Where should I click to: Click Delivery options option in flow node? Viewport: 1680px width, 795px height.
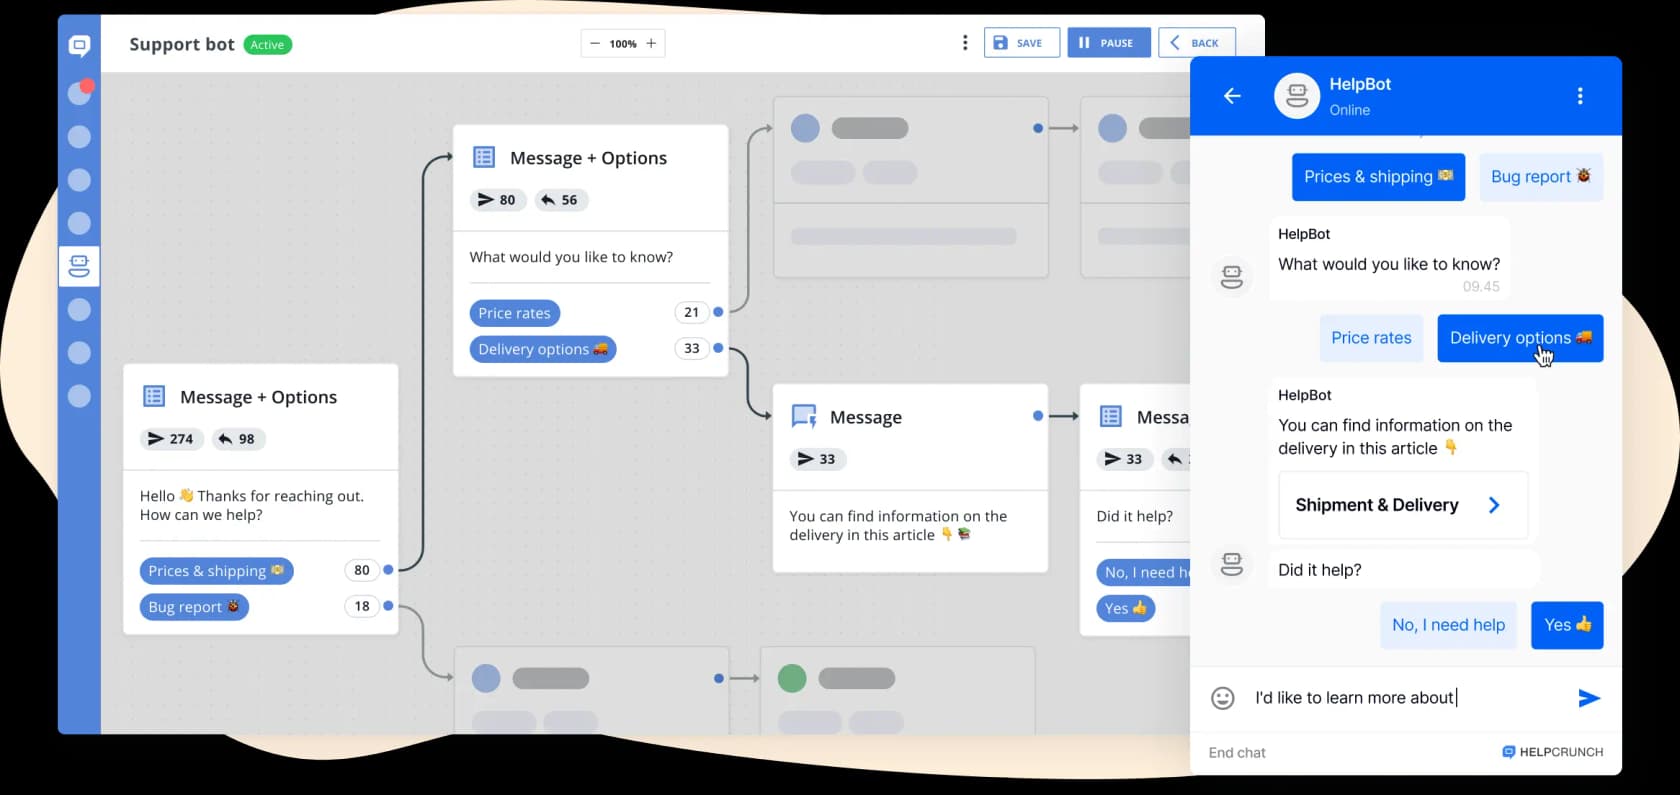[543, 349]
